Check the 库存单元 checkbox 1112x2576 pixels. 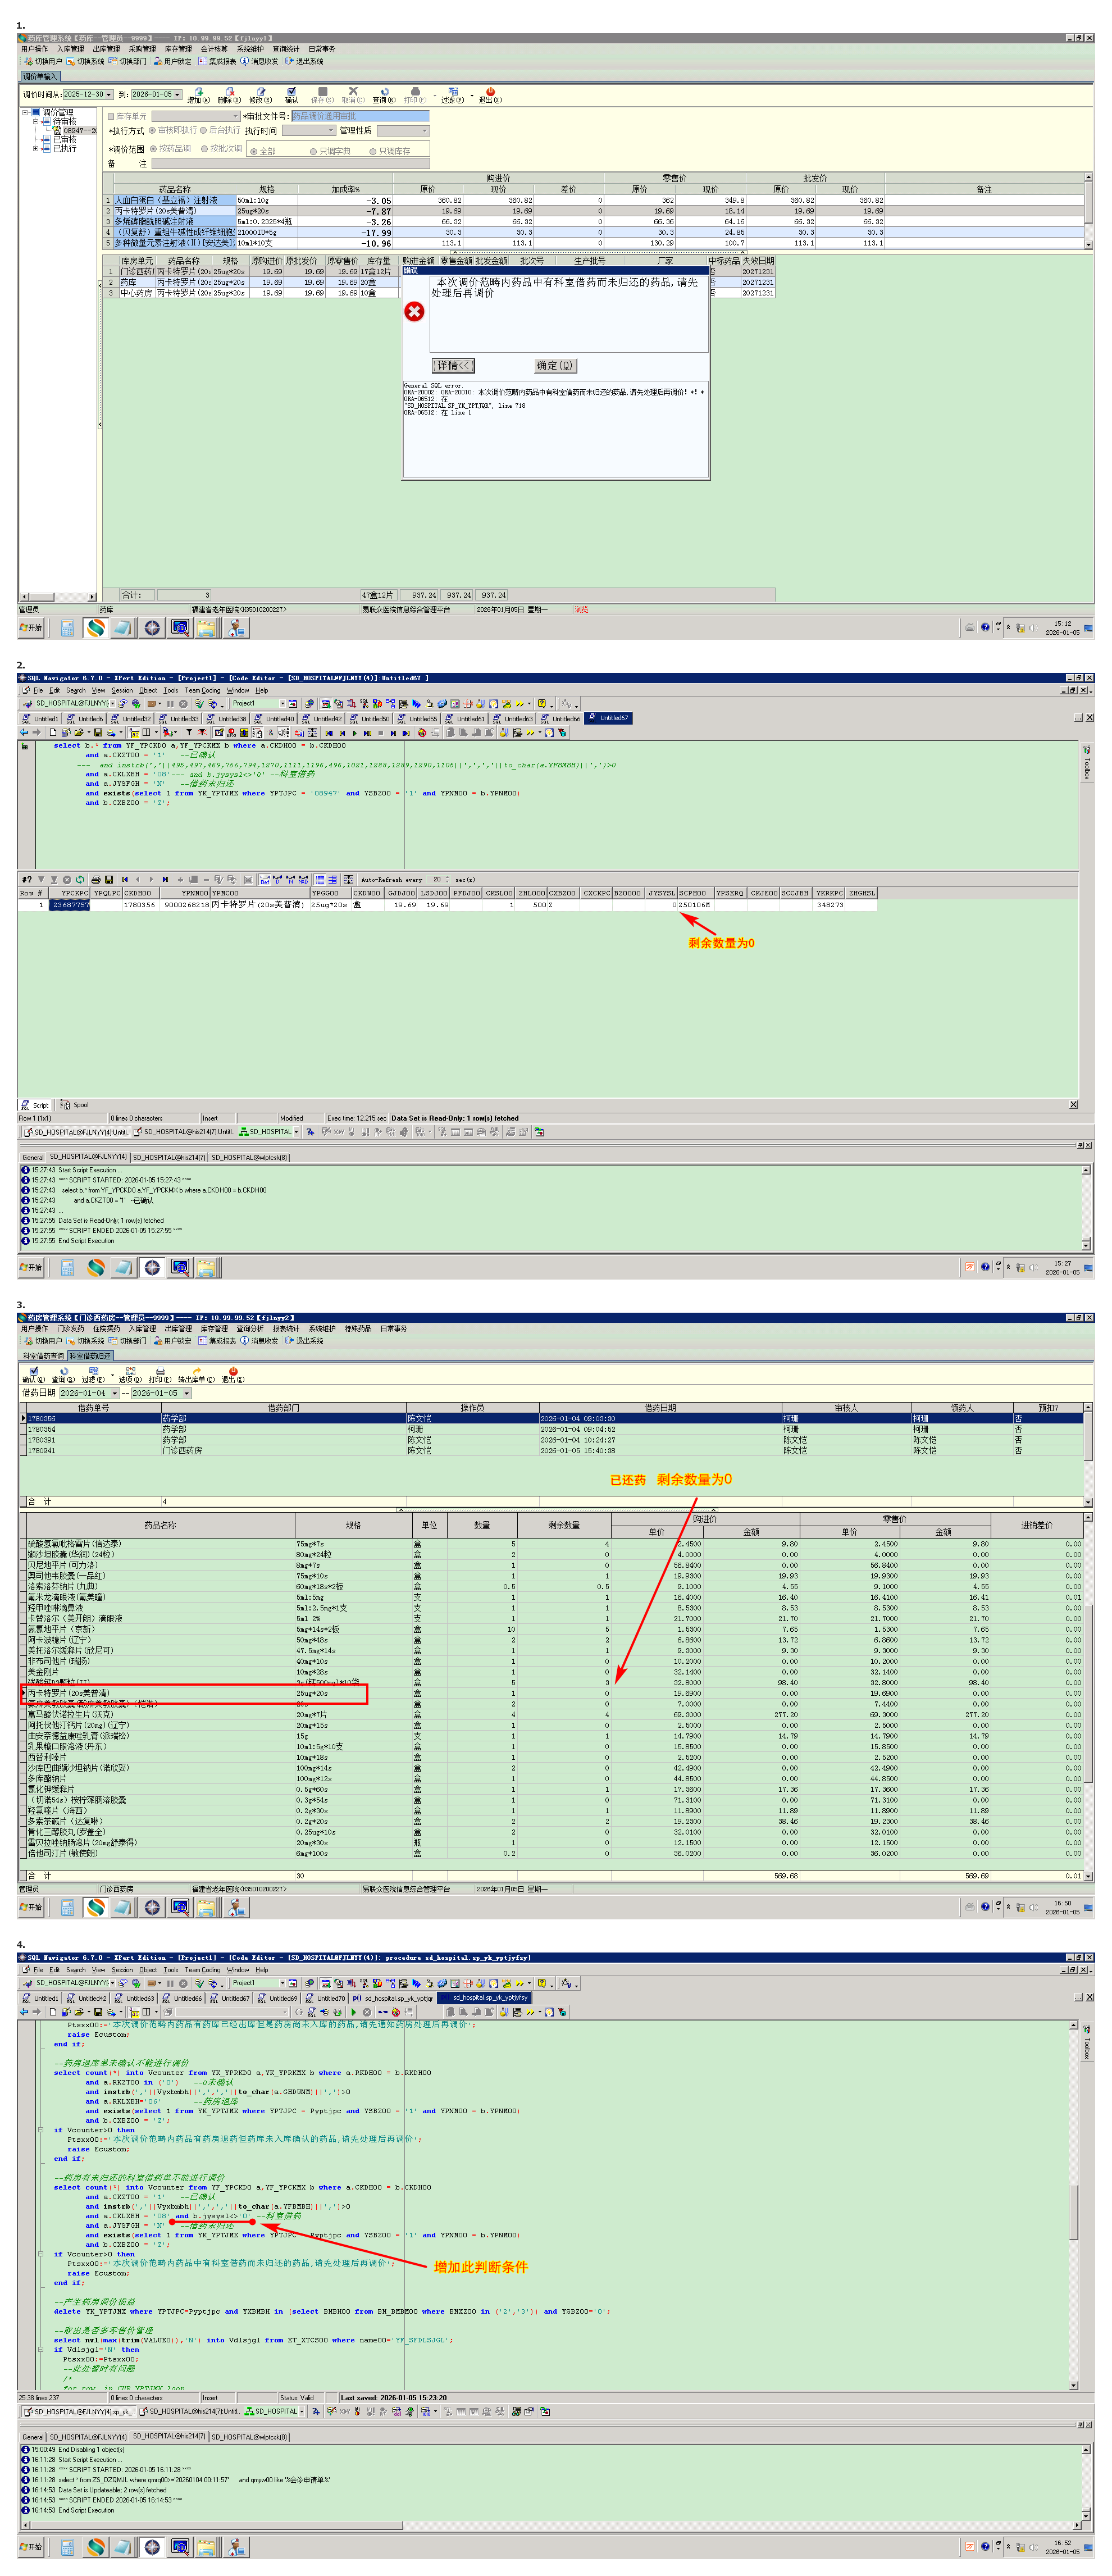(x=111, y=116)
